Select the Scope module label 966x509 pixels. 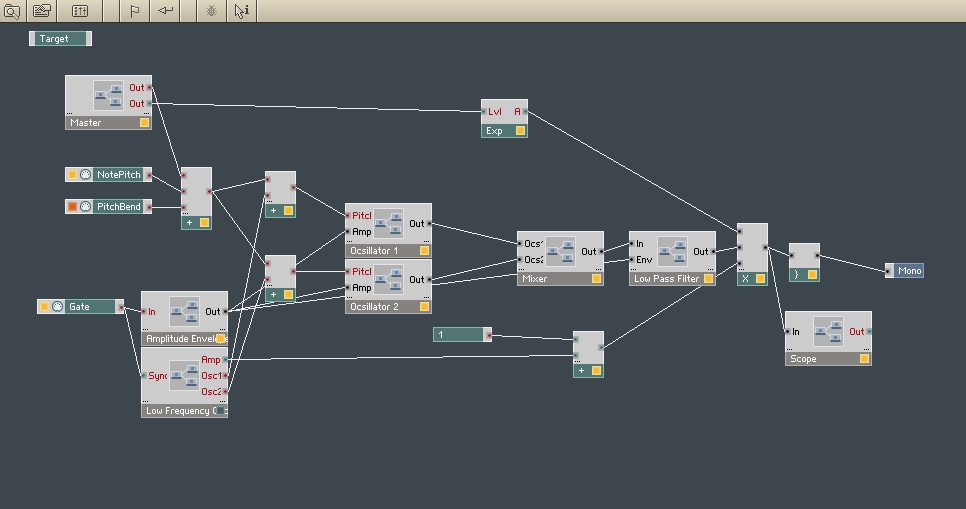pyautogui.click(x=803, y=359)
